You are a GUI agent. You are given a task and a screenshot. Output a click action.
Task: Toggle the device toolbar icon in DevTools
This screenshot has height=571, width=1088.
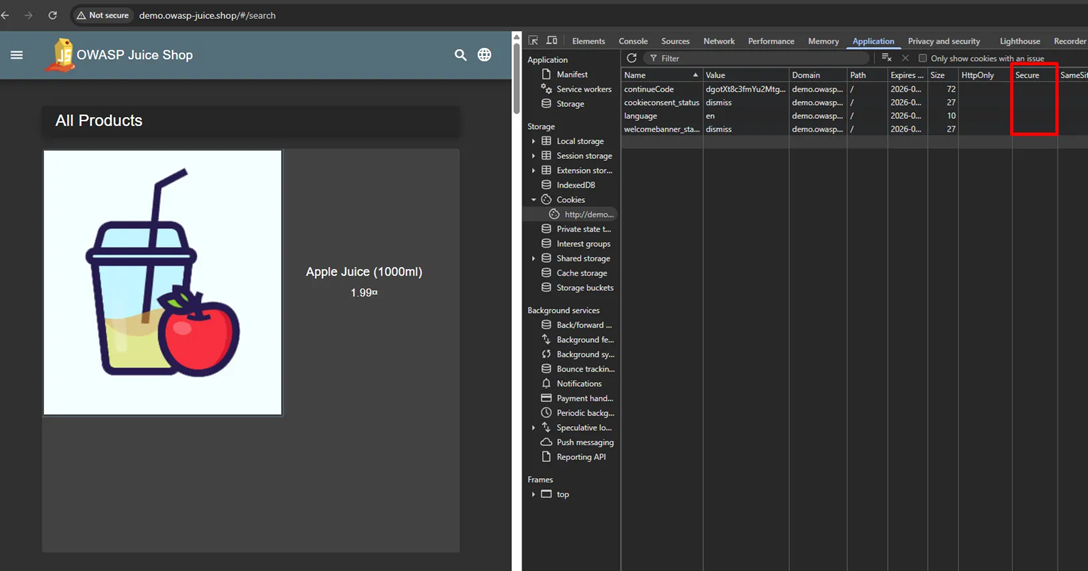pos(552,41)
